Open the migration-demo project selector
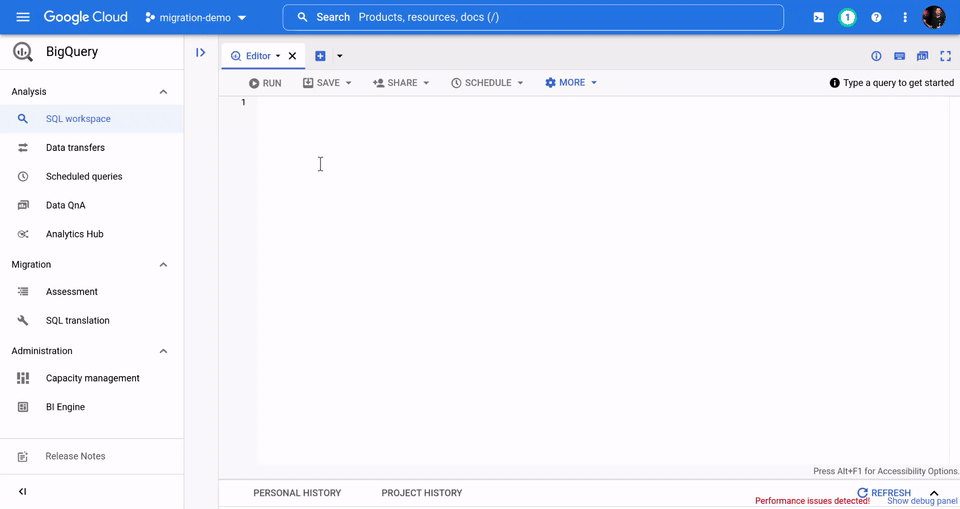Screen dimensions: 960x509 coord(196,17)
